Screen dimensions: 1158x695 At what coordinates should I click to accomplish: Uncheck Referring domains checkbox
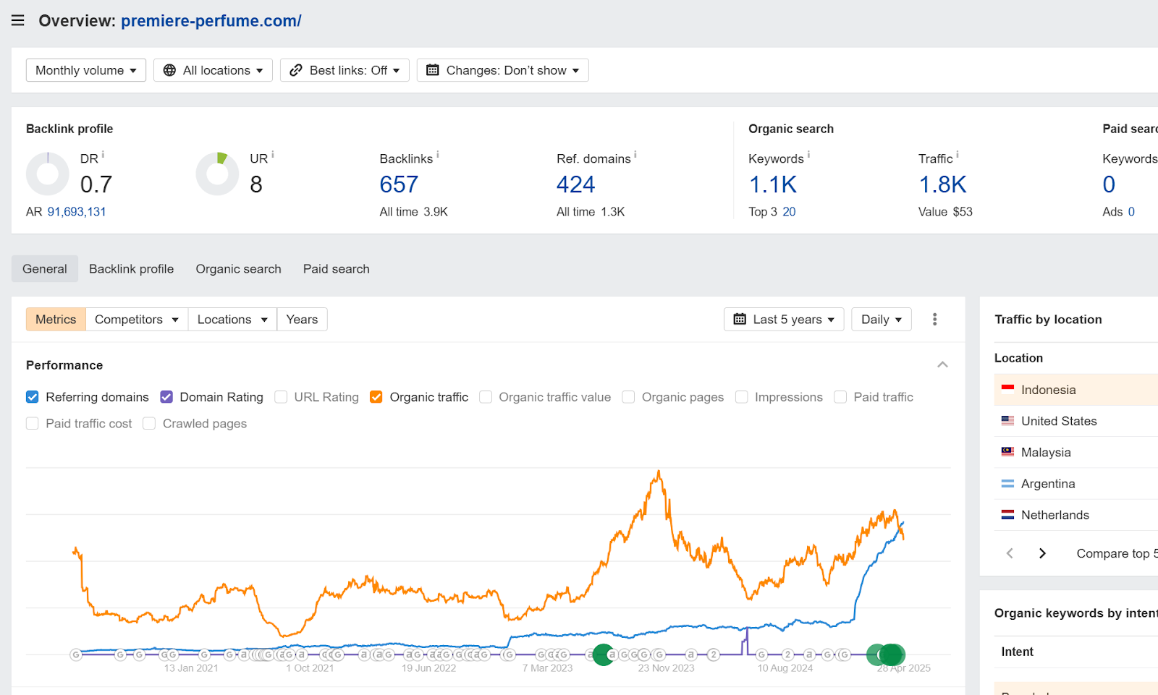pyautogui.click(x=32, y=397)
